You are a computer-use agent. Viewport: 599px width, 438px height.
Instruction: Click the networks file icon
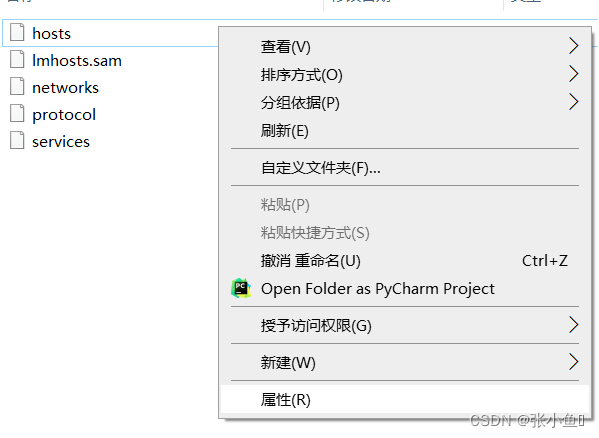(x=17, y=86)
